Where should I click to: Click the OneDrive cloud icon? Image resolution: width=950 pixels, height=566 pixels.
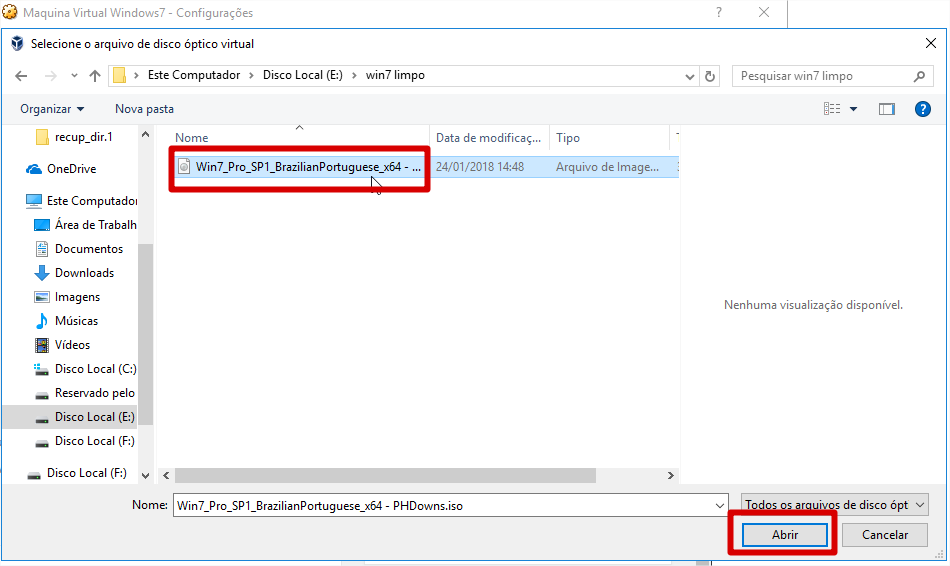[x=34, y=169]
